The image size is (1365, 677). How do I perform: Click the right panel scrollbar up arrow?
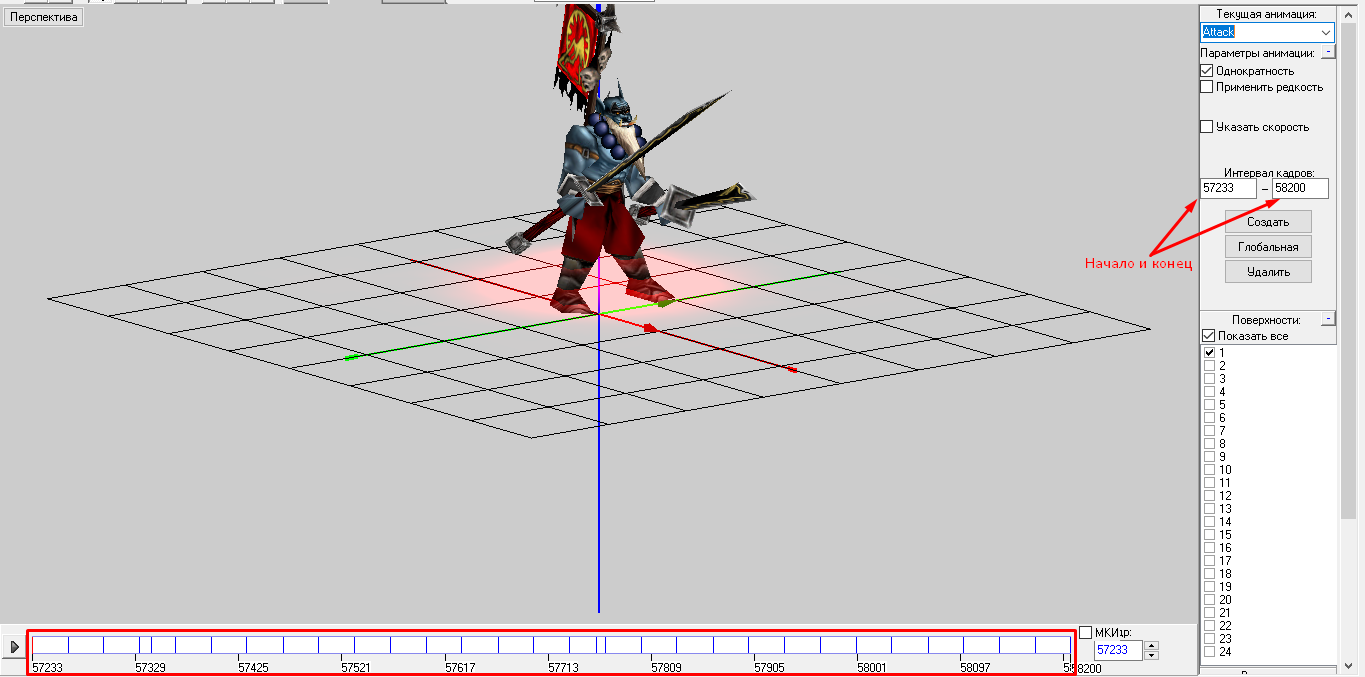click(1349, 15)
